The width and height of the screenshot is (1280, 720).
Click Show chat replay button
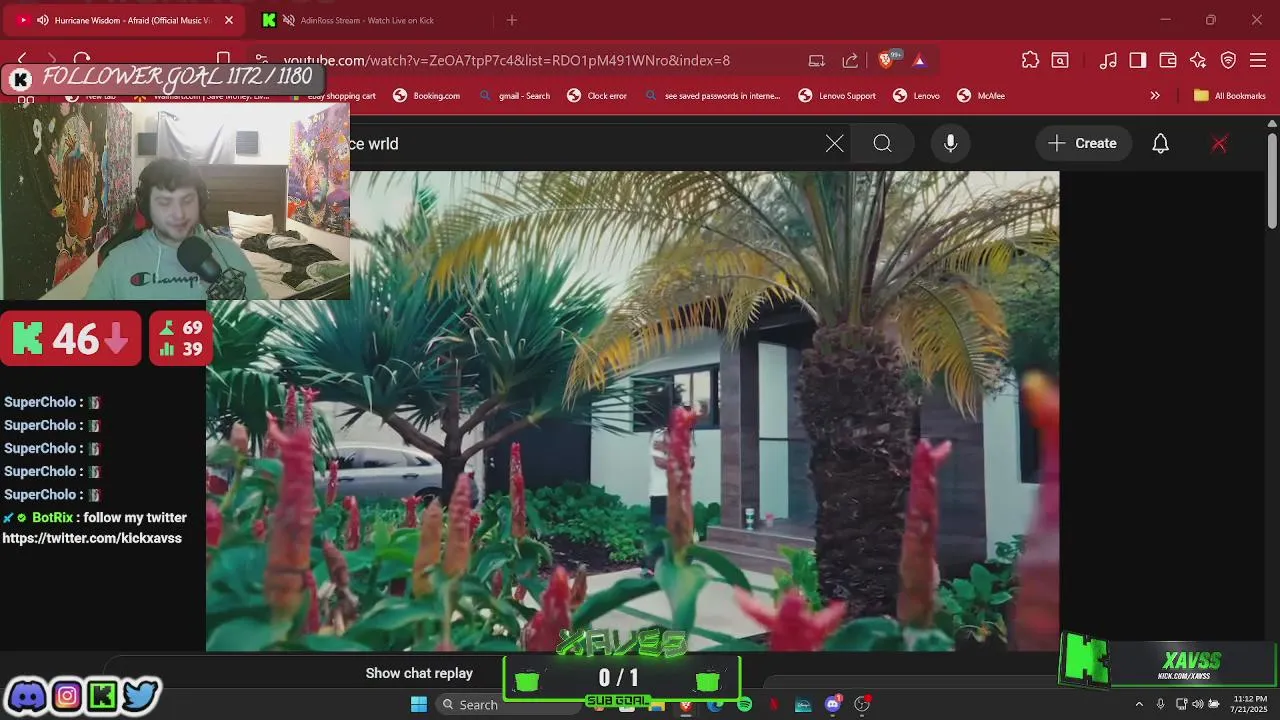(x=419, y=673)
